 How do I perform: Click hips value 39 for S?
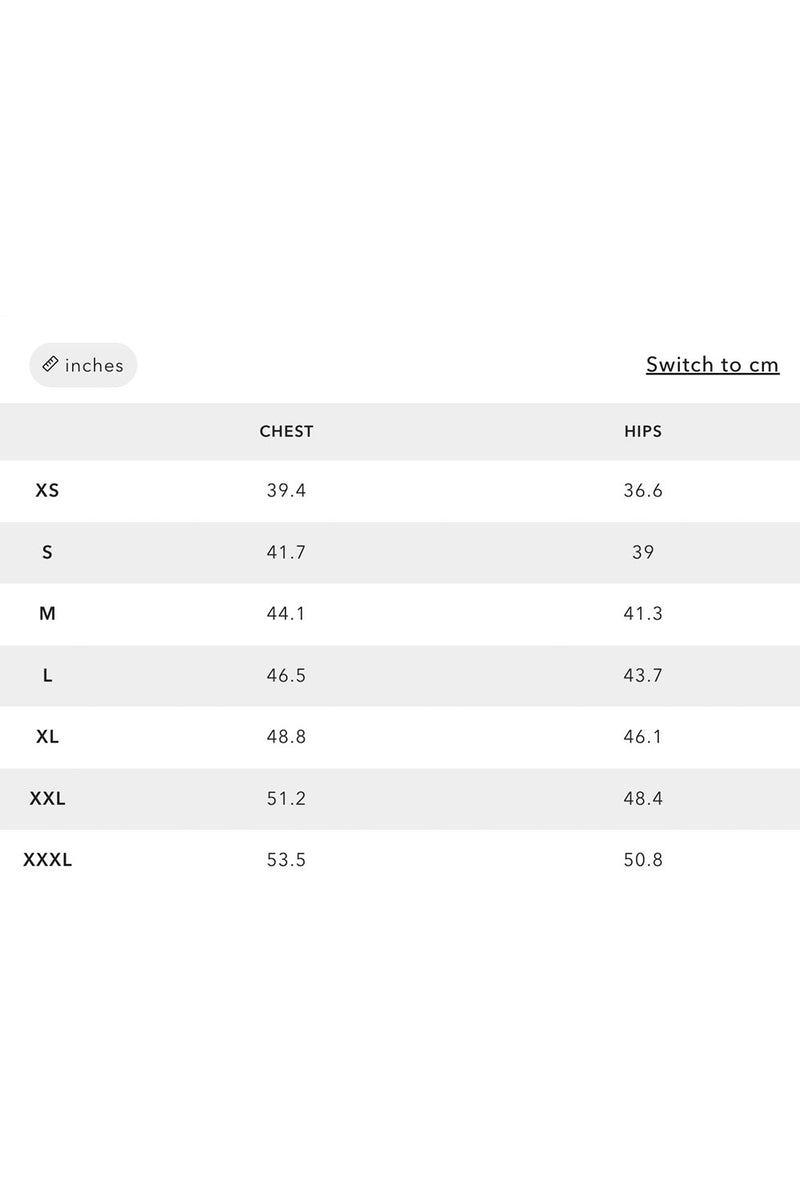coord(643,552)
